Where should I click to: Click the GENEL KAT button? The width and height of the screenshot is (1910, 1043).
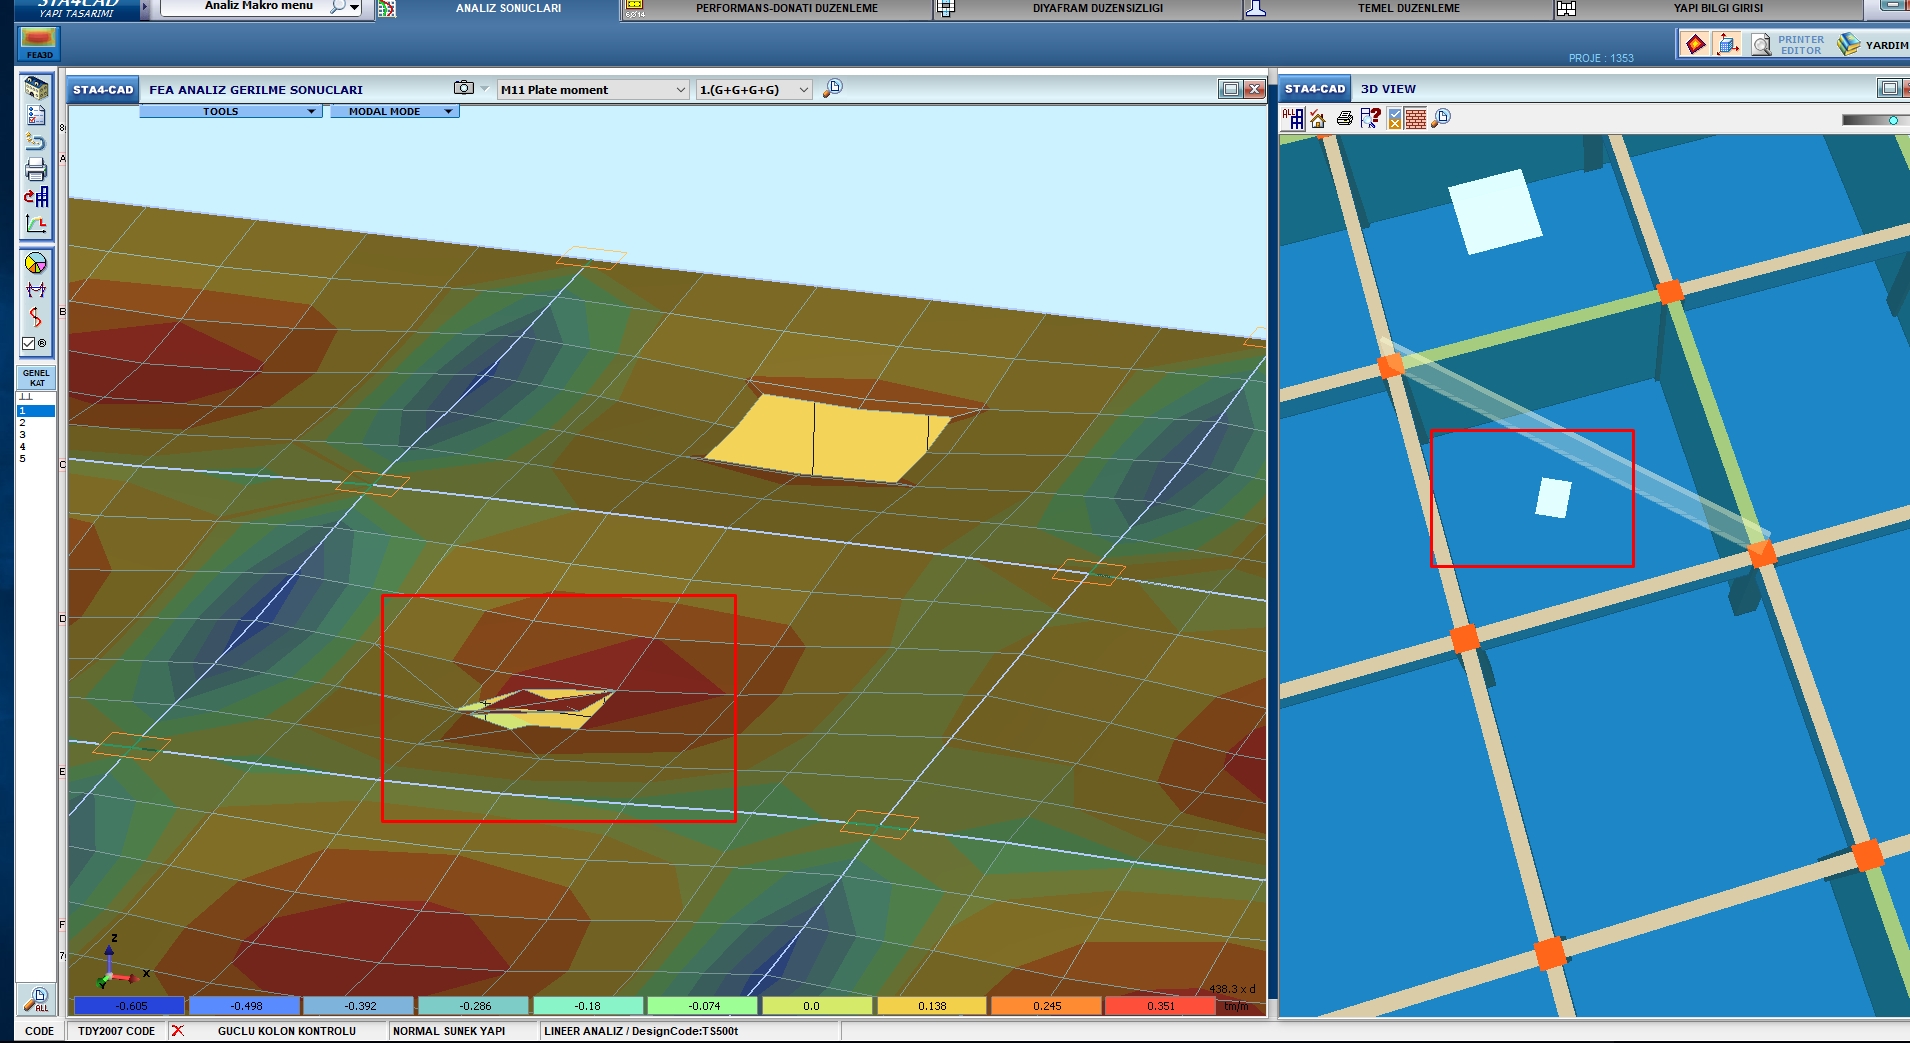(x=36, y=377)
